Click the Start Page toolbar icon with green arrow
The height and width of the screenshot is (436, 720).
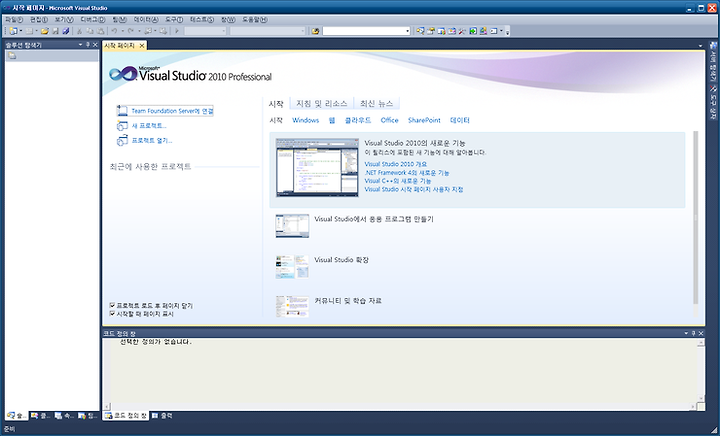pyautogui.click(x=473, y=31)
